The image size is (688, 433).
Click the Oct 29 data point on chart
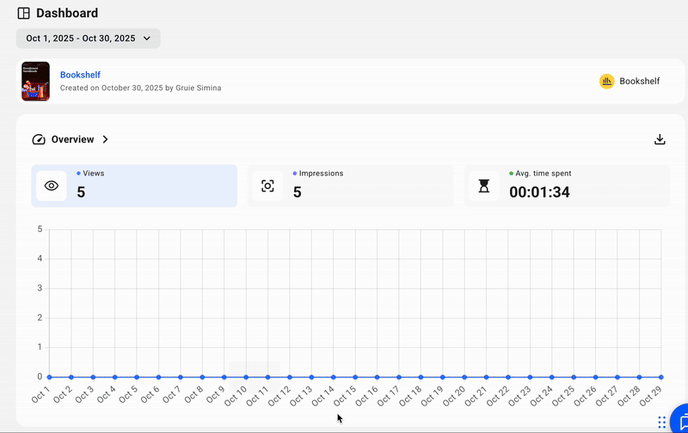click(x=661, y=377)
